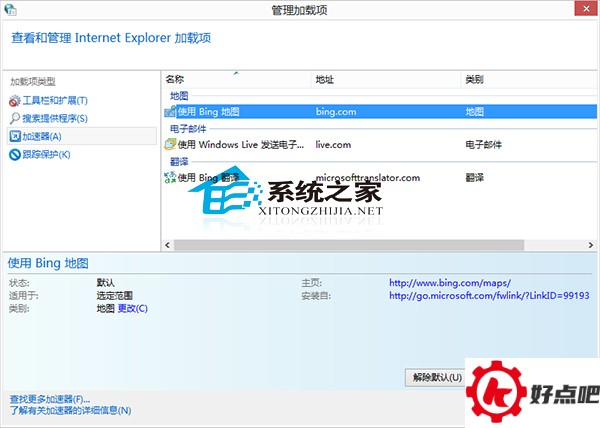Open 跟踪保护(K) add-on type

pos(46,155)
